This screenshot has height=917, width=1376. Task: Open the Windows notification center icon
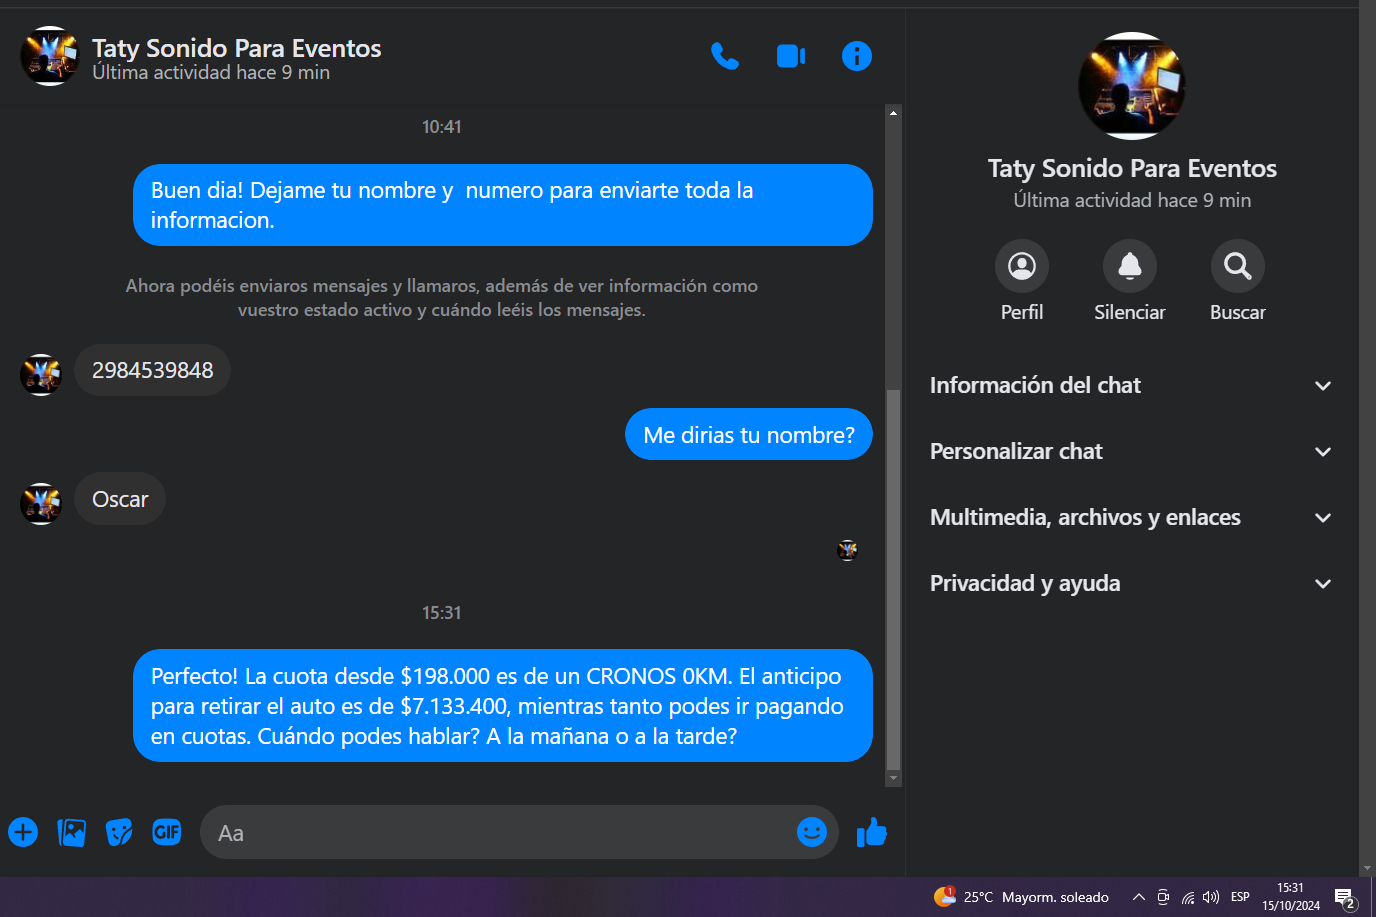pos(1345,897)
